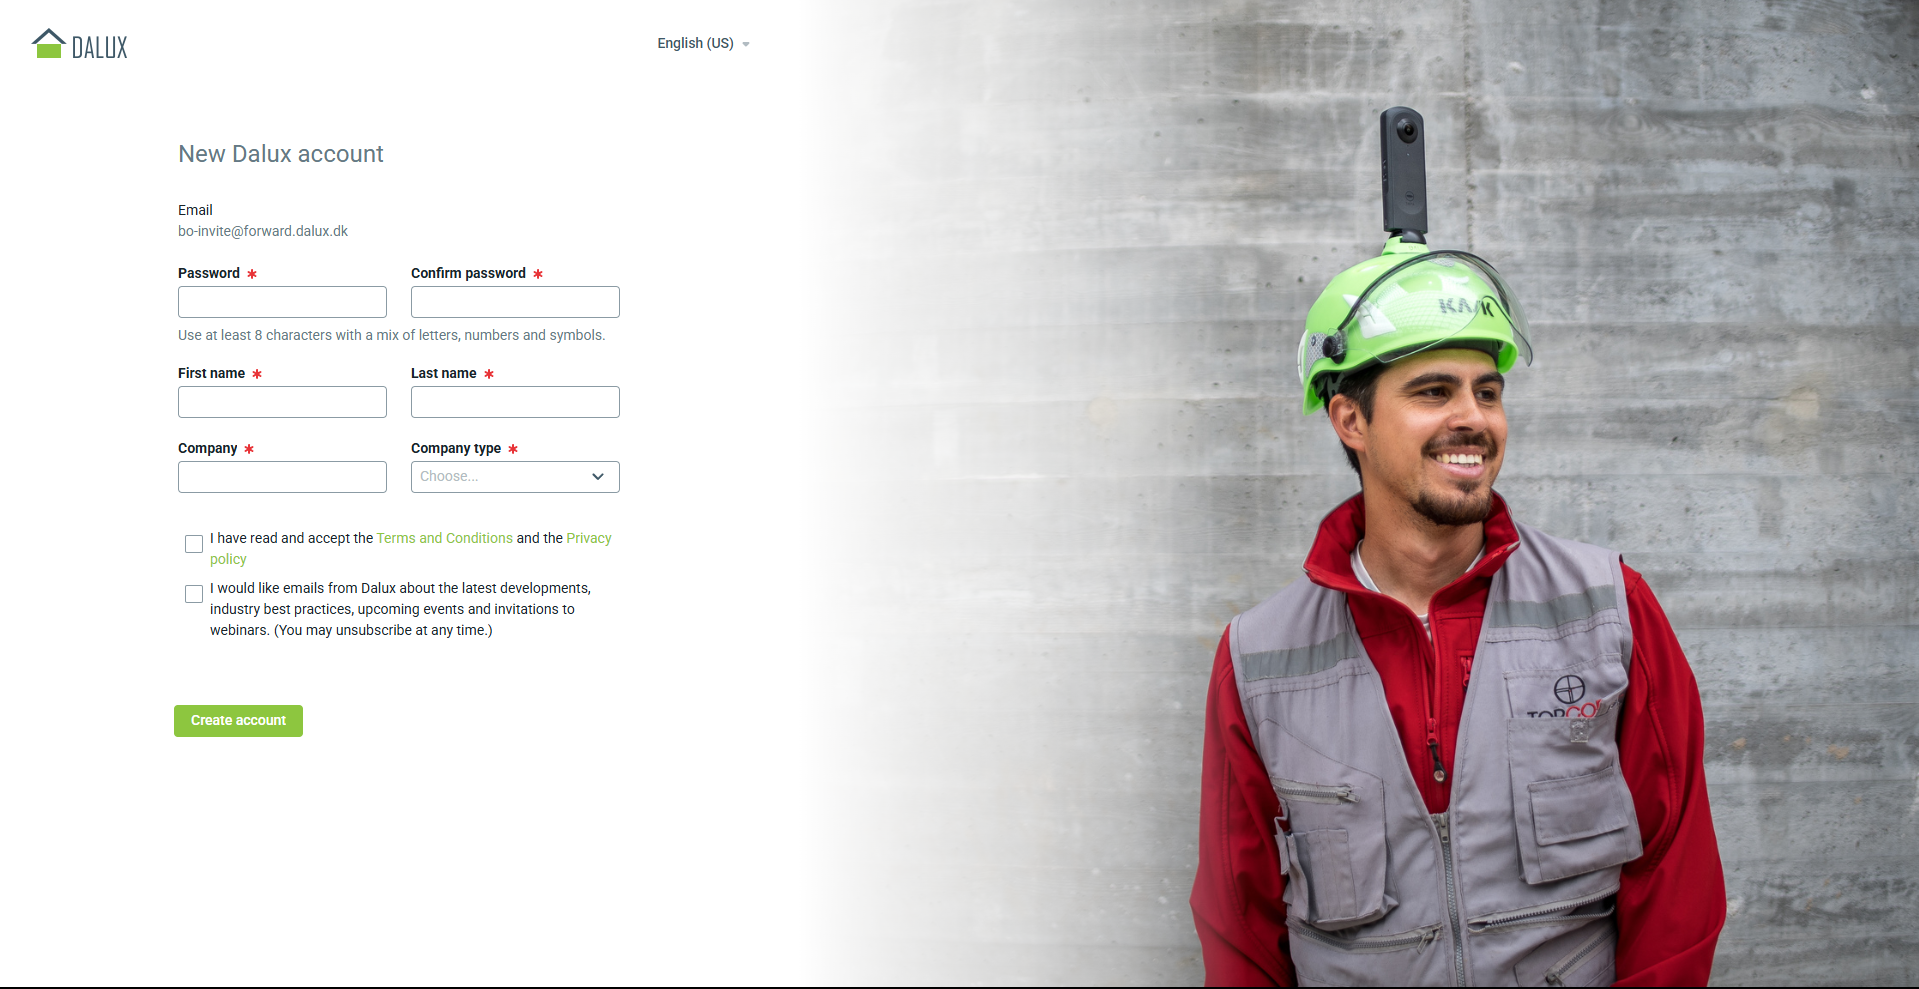Open the Company type dropdown
Screen dimensions: 1919x989
pos(500,477)
